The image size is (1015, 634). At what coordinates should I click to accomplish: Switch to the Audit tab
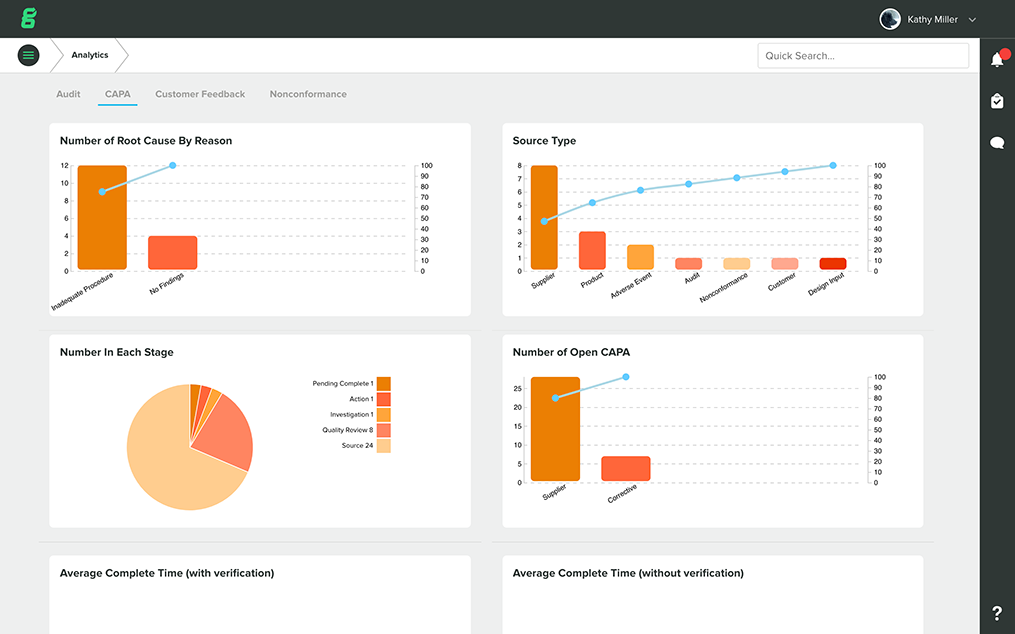(x=68, y=94)
